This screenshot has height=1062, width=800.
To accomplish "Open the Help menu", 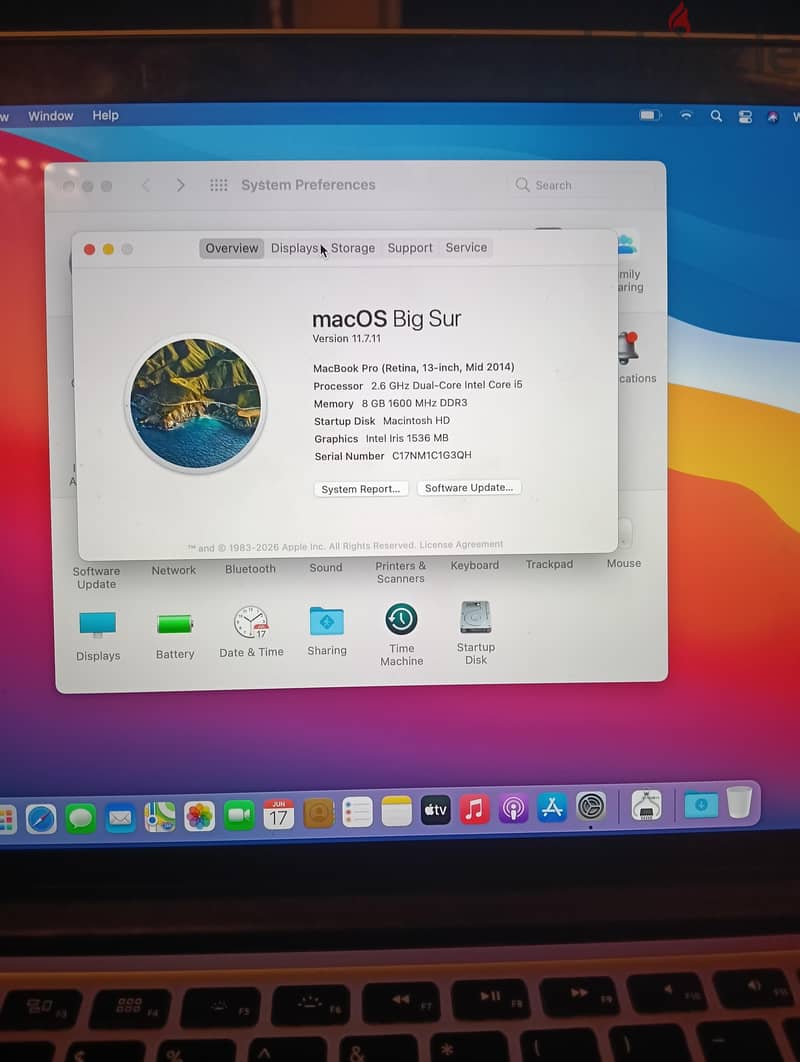I will point(106,115).
